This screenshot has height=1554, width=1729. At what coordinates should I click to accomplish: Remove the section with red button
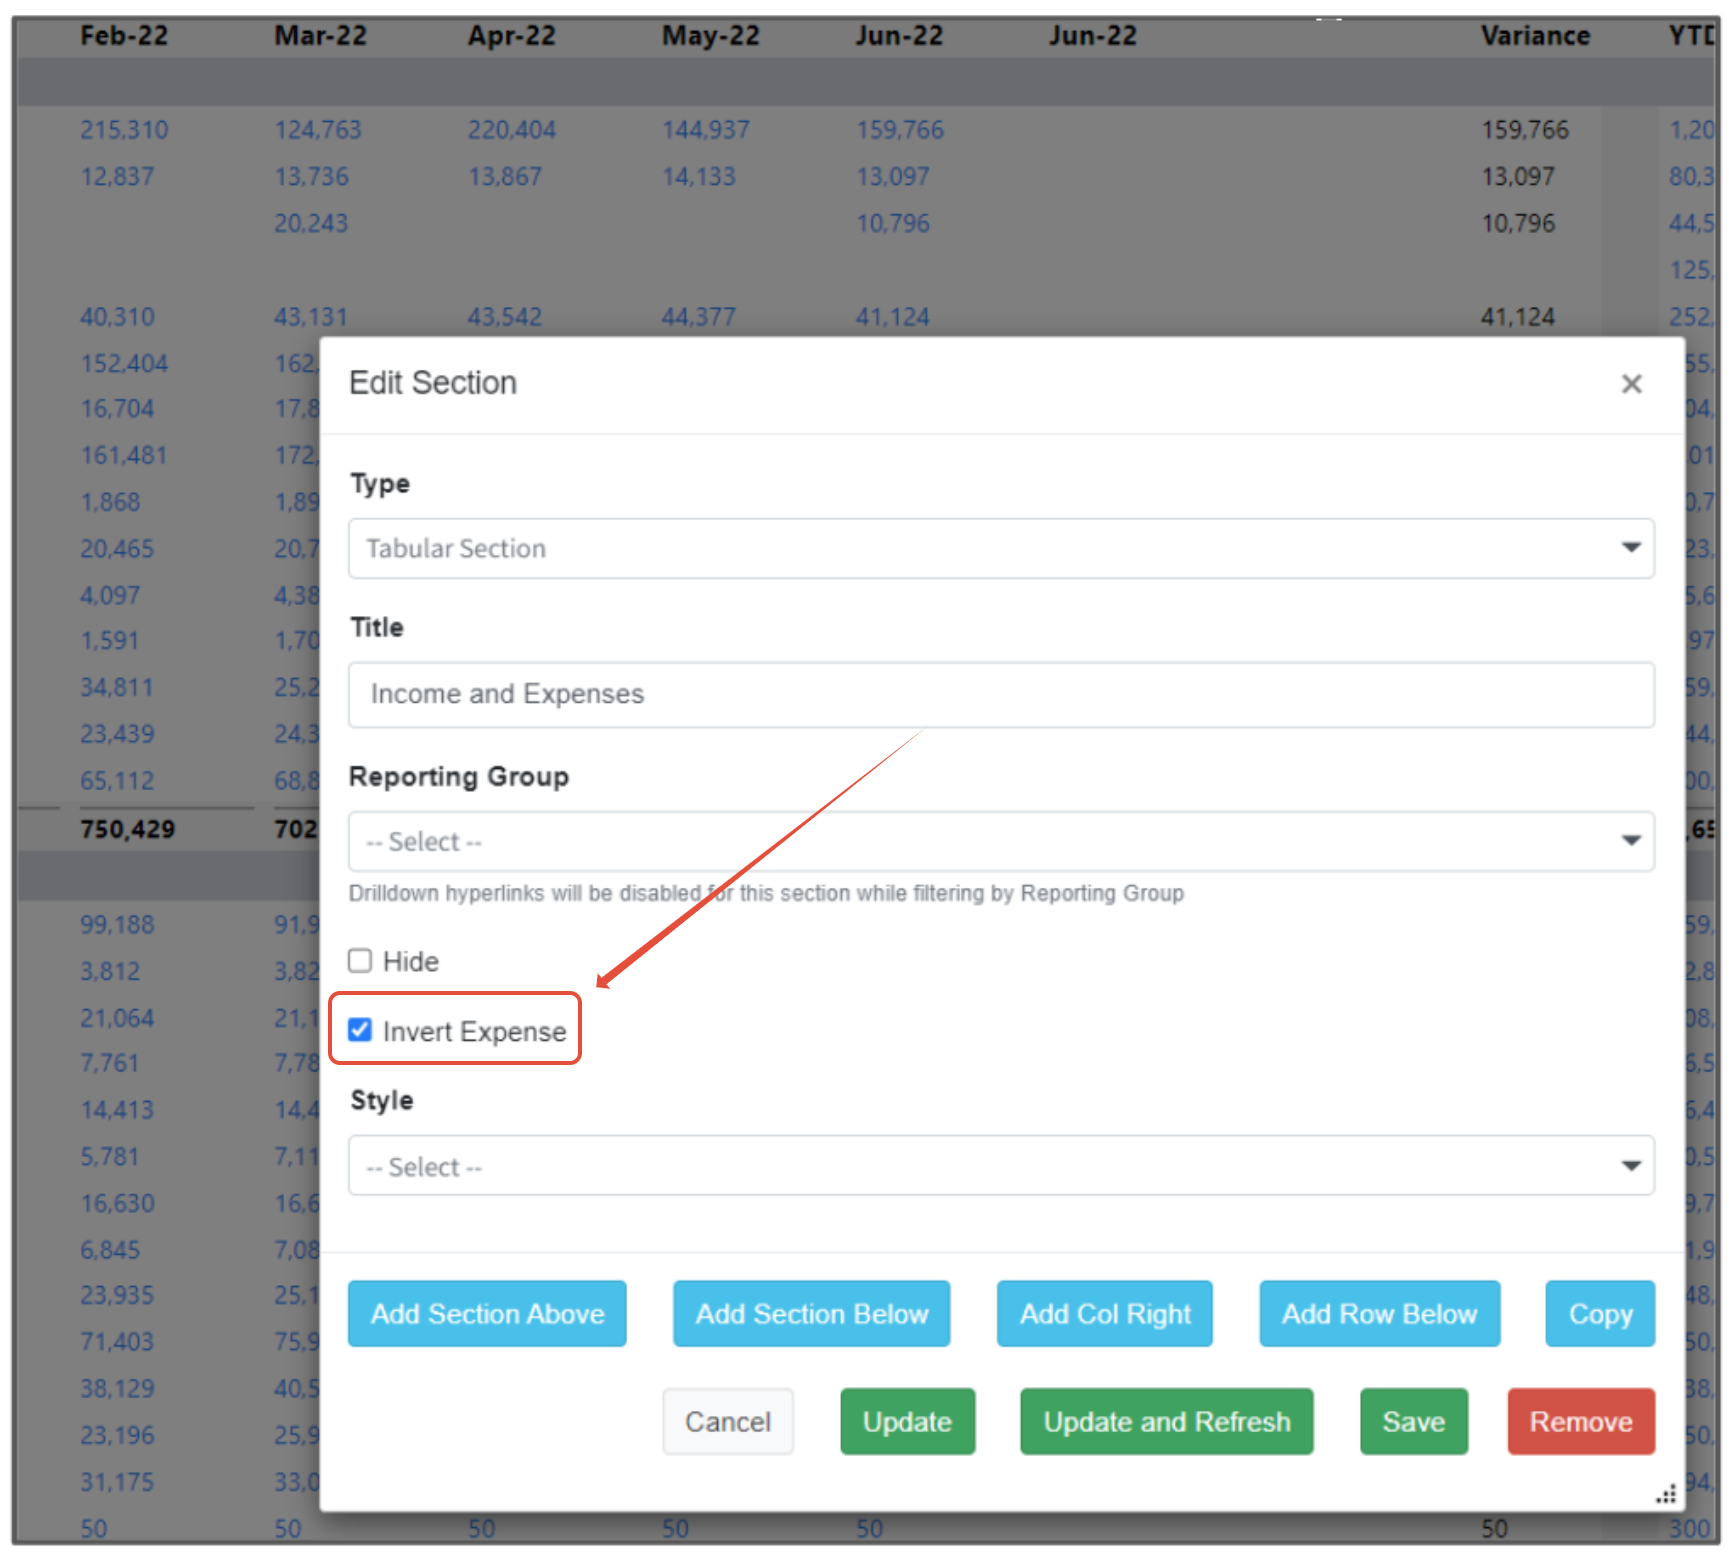pos(1581,1421)
